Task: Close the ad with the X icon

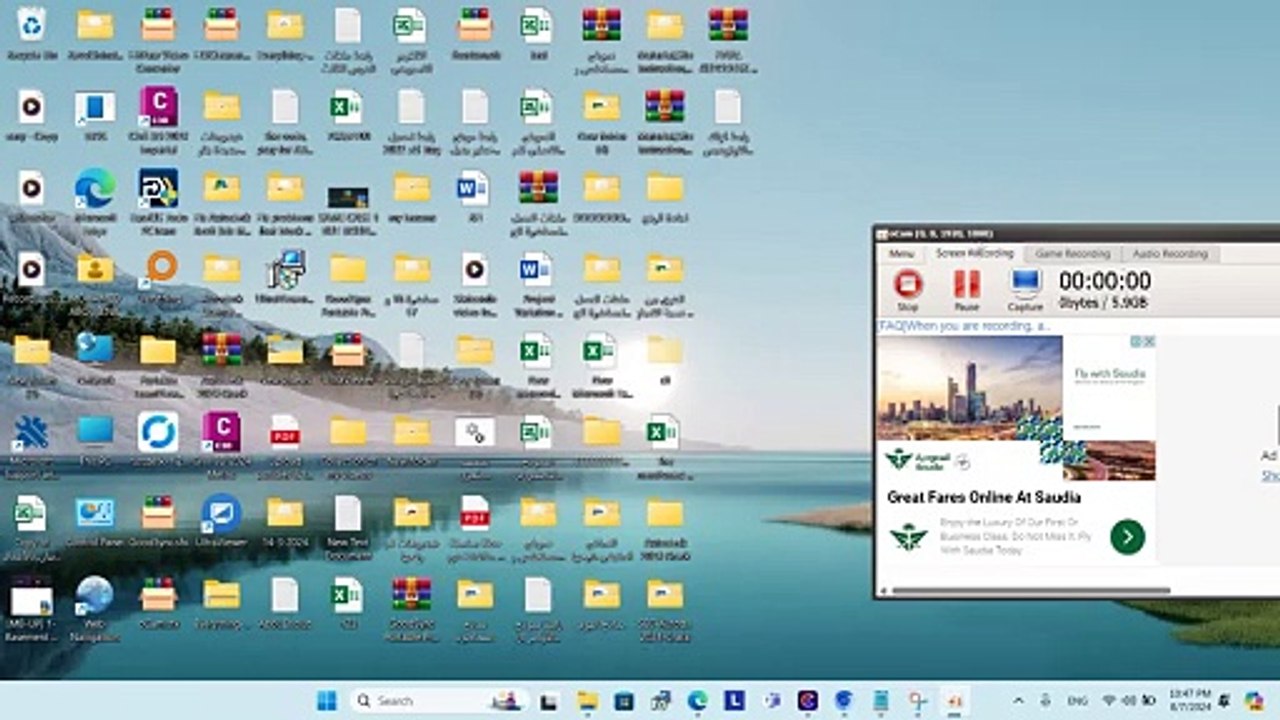Action: (x=1149, y=341)
